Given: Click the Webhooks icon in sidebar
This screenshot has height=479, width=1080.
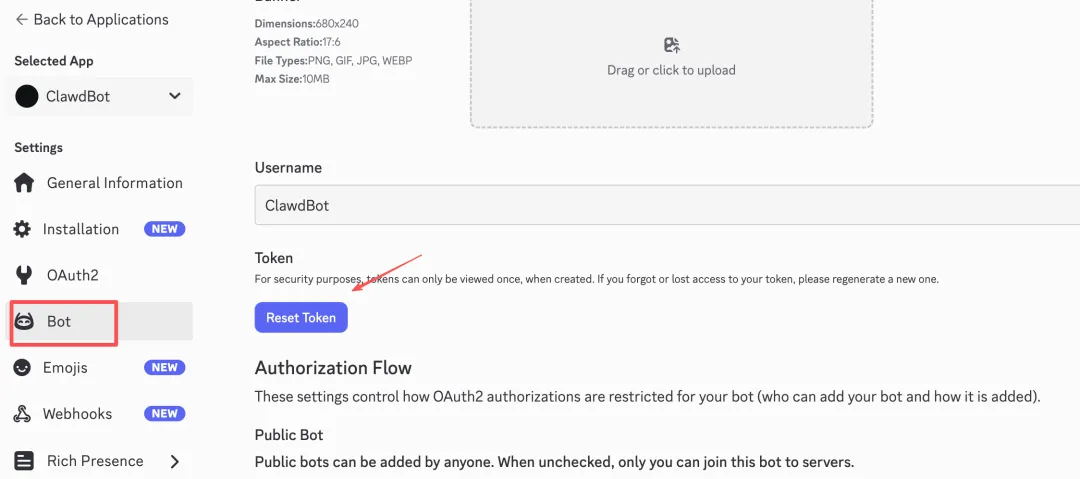Looking at the screenshot, I should click(22, 414).
